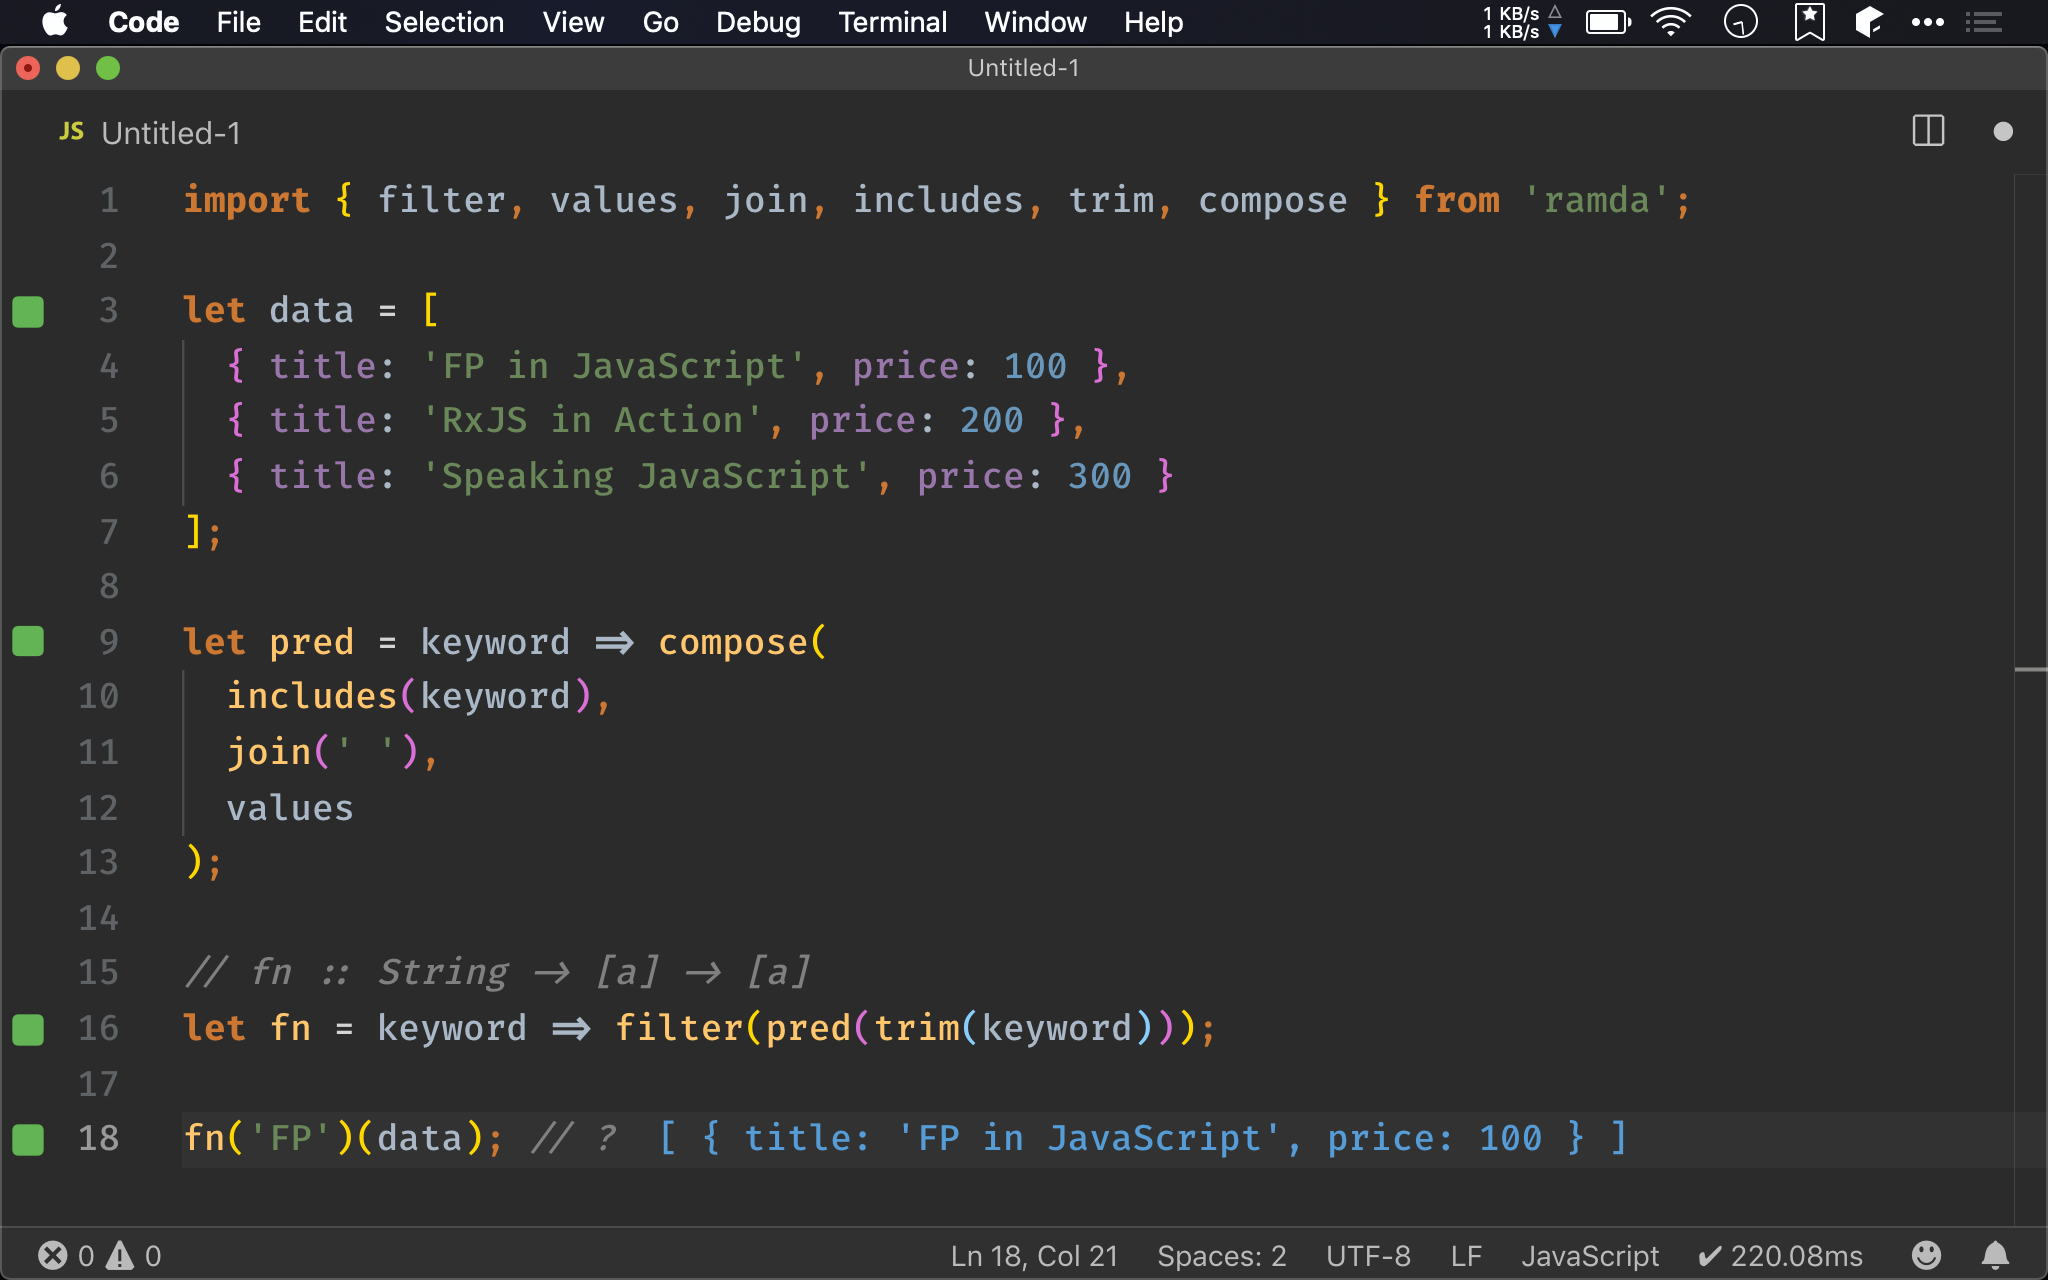Click the Untitled-1 tab label

point(170,131)
